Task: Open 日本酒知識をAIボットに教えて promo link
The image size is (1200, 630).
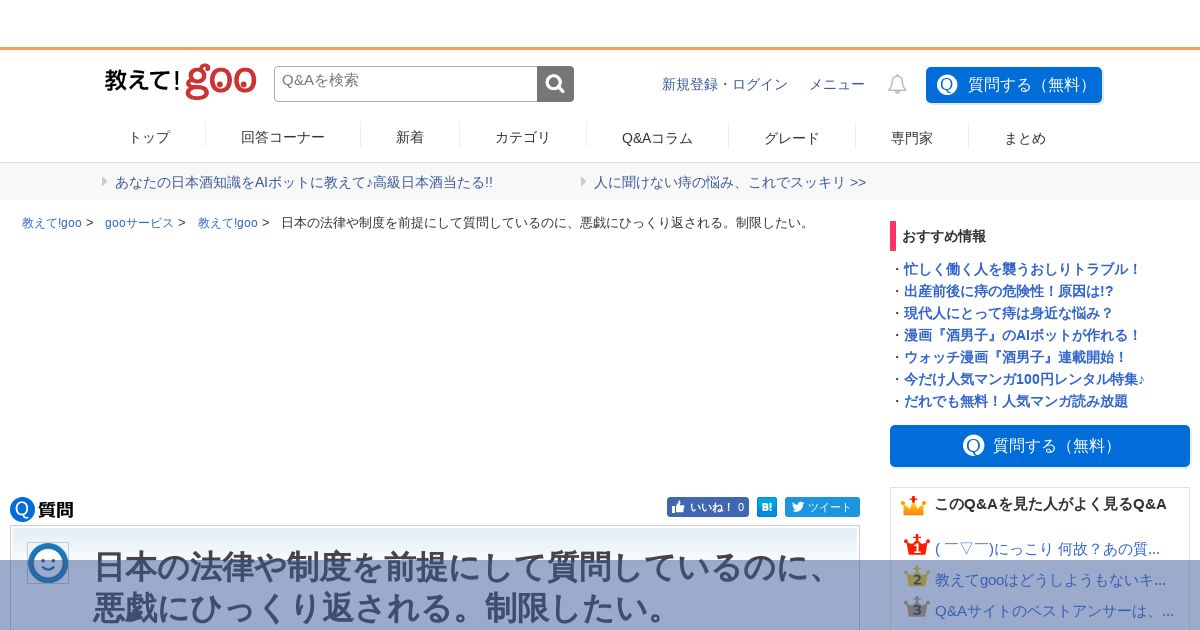Action: click(304, 182)
